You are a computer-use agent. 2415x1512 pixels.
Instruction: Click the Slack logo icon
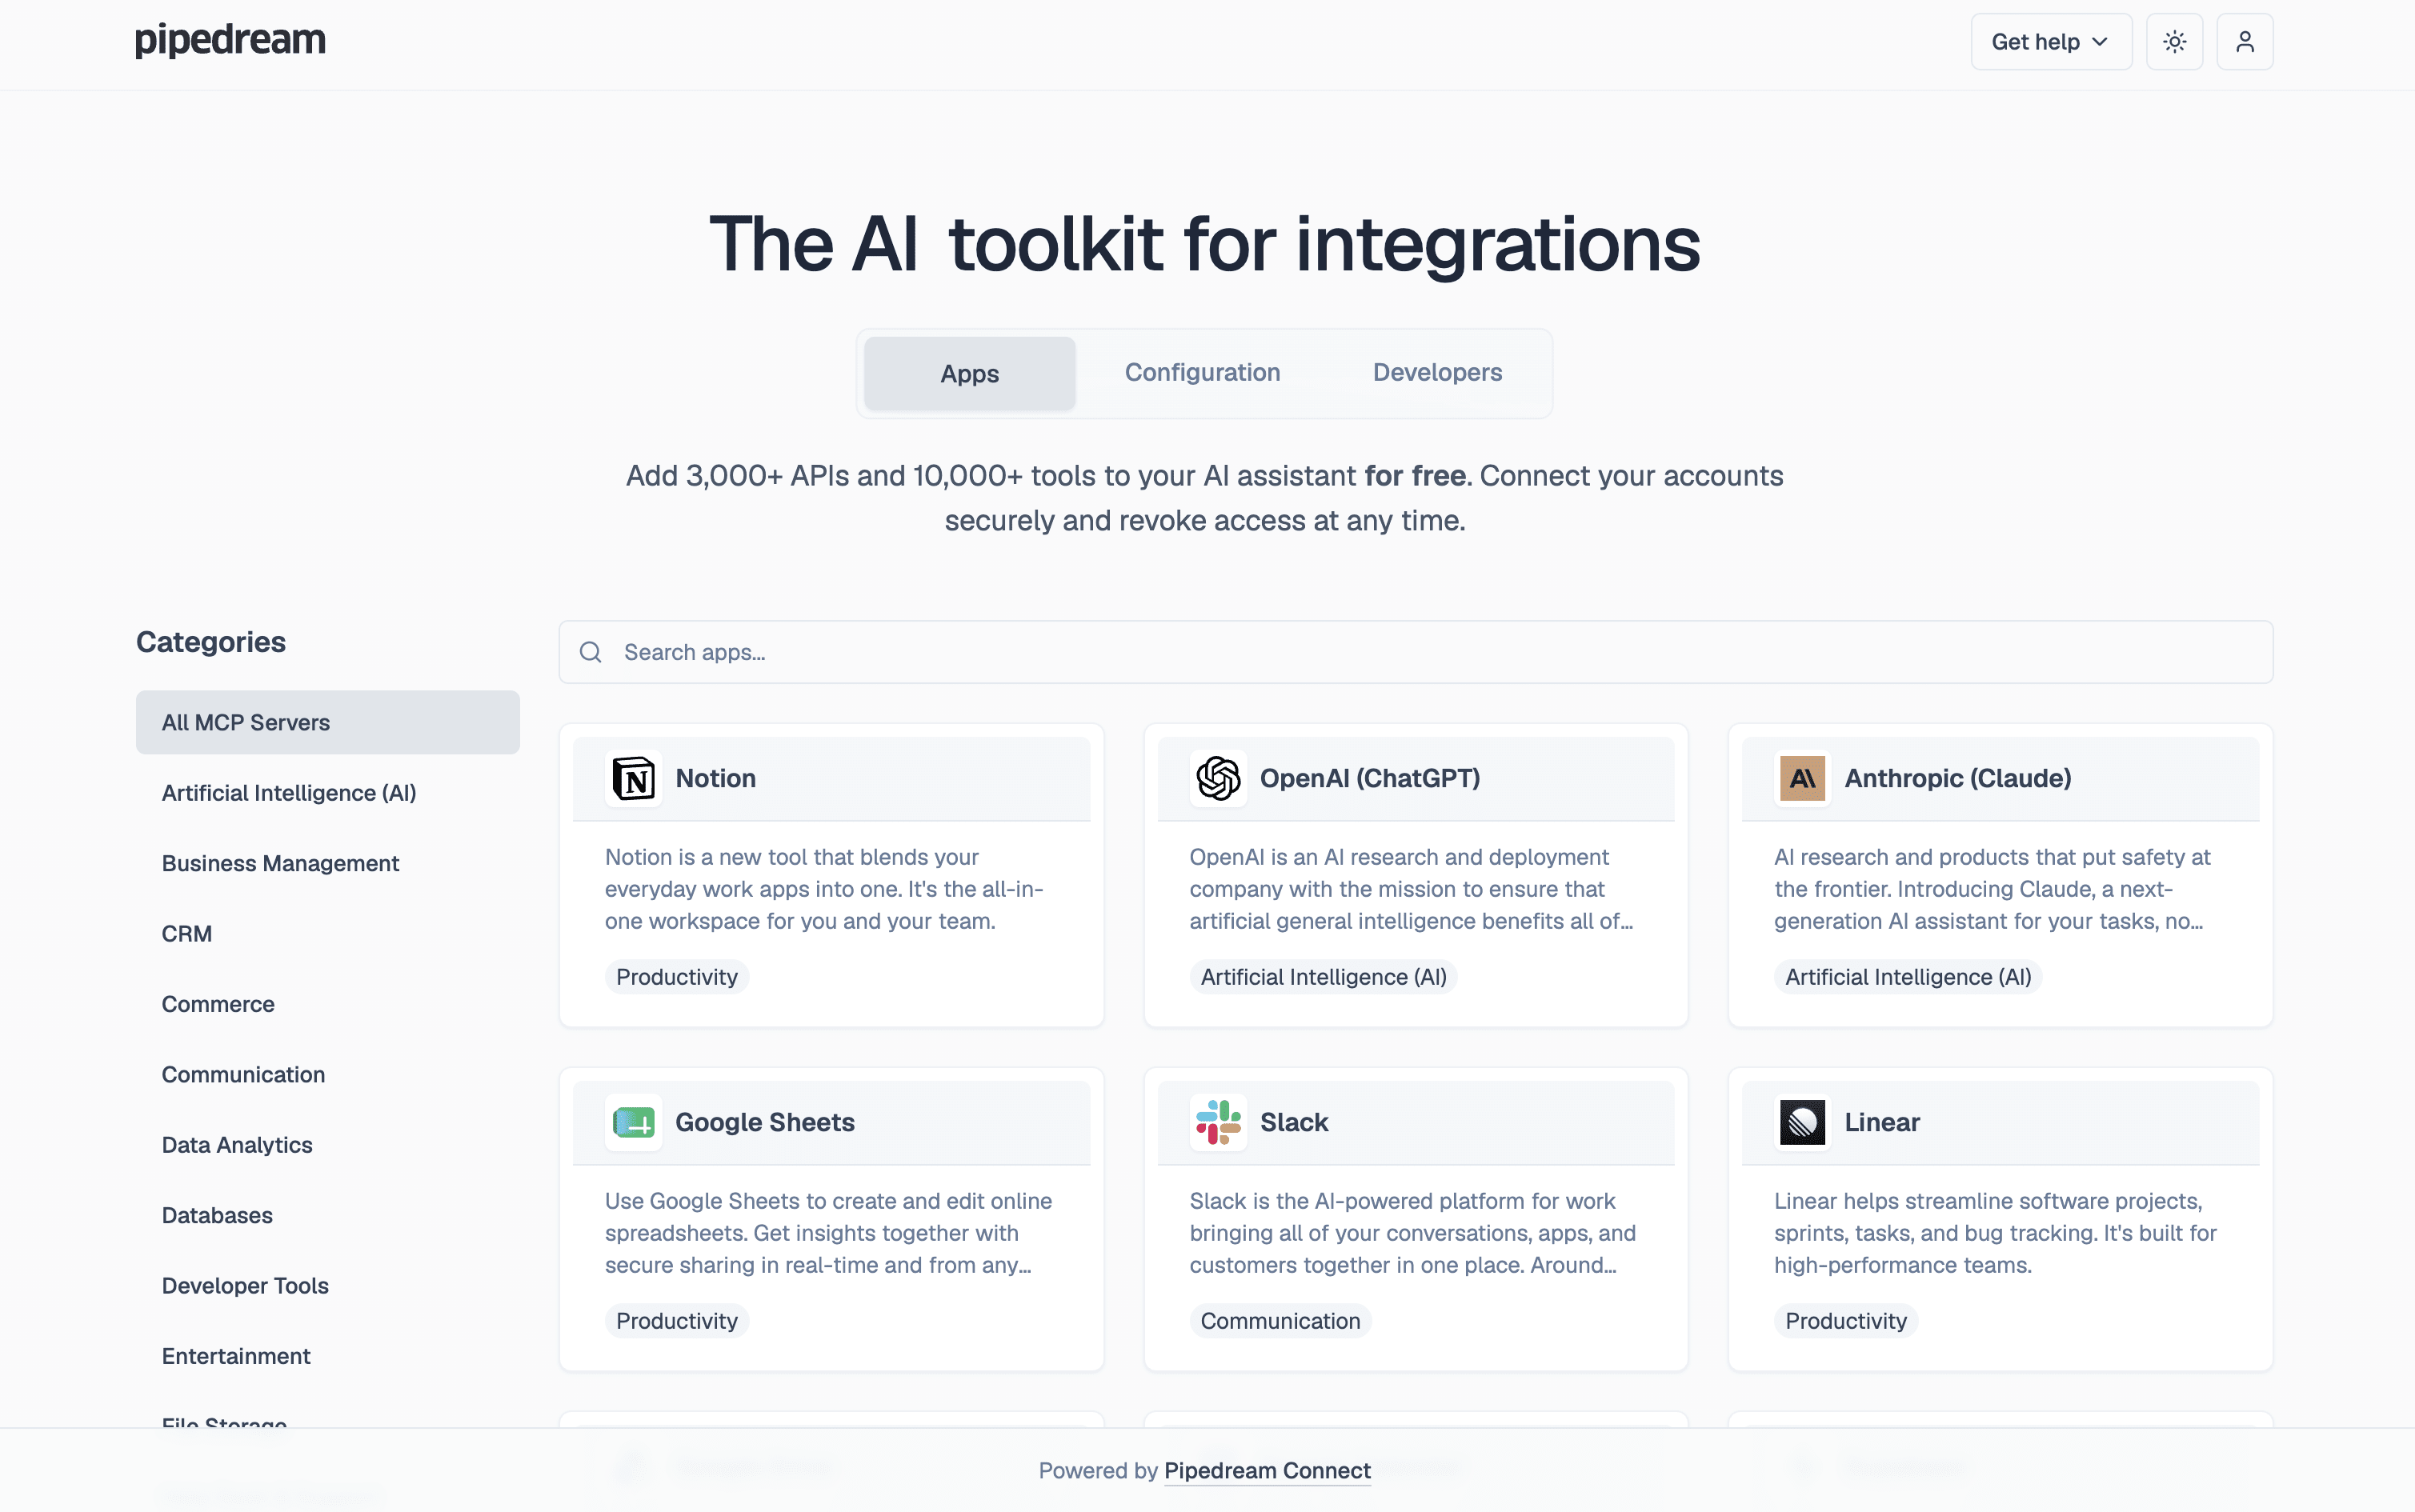pos(1218,1122)
